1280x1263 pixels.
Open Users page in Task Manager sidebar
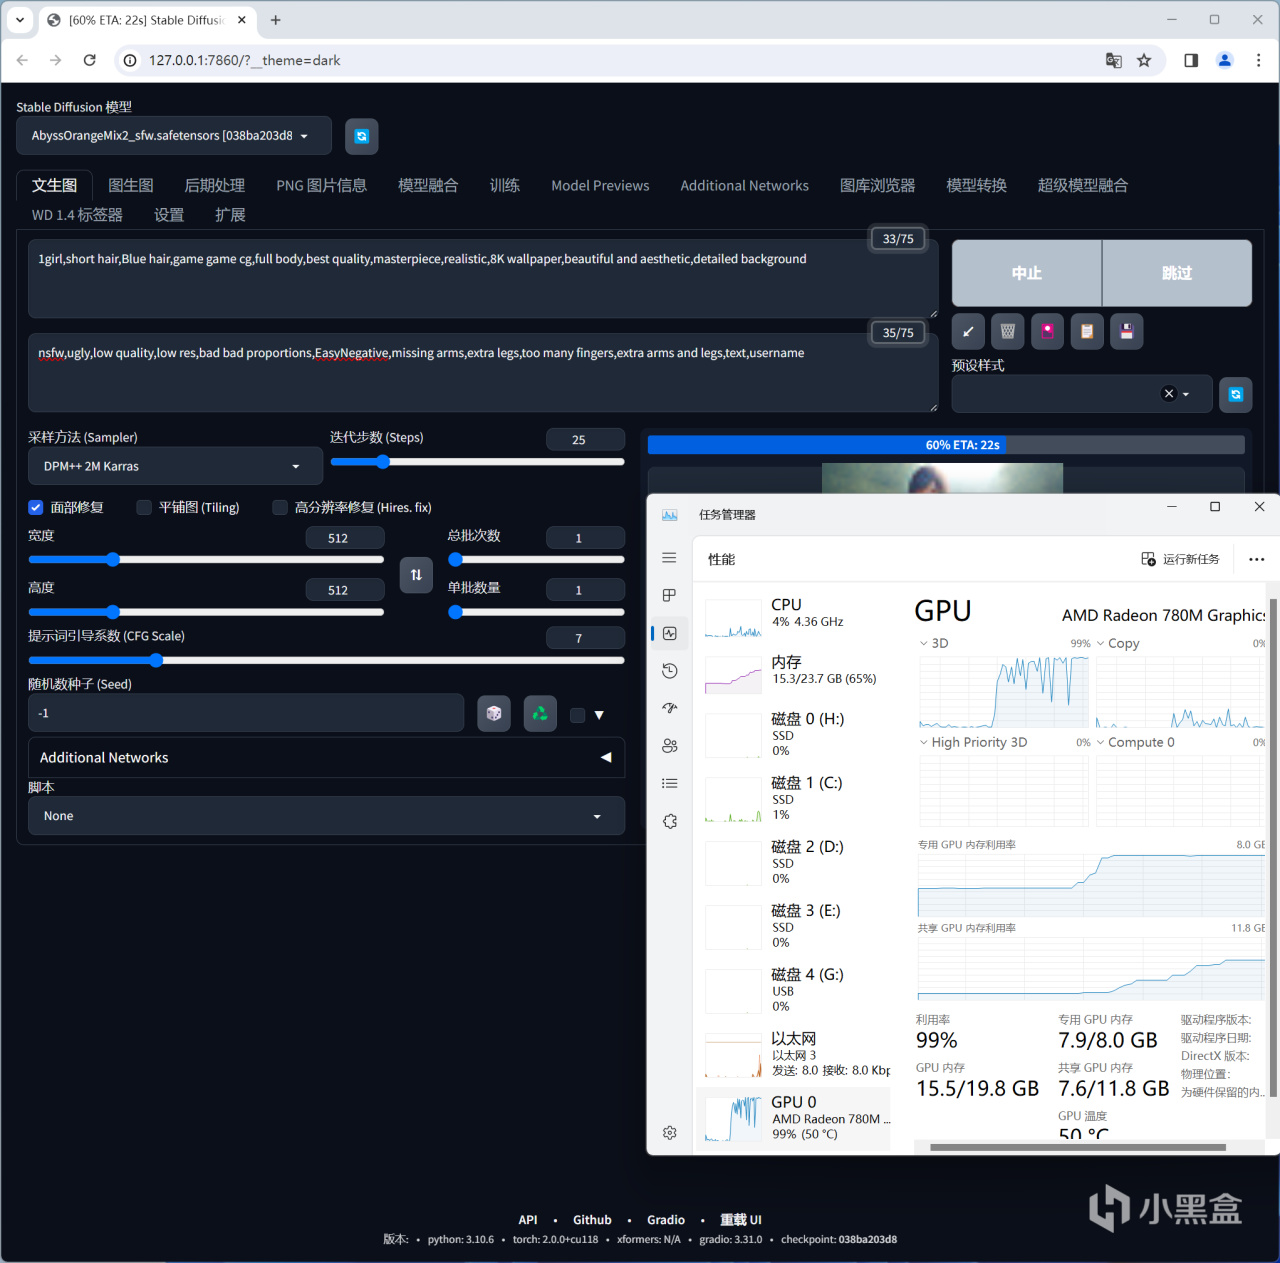tap(670, 746)
